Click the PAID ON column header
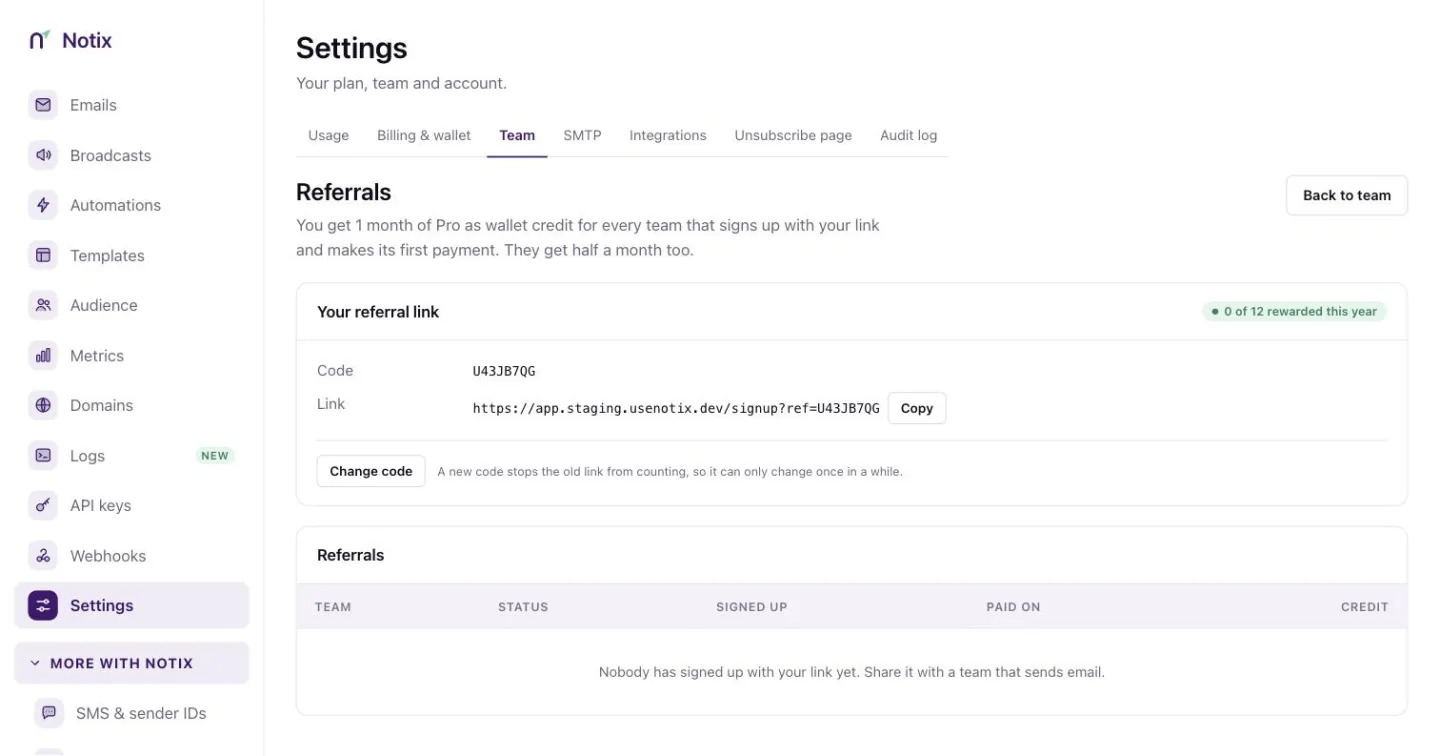 coord(1013,607)
